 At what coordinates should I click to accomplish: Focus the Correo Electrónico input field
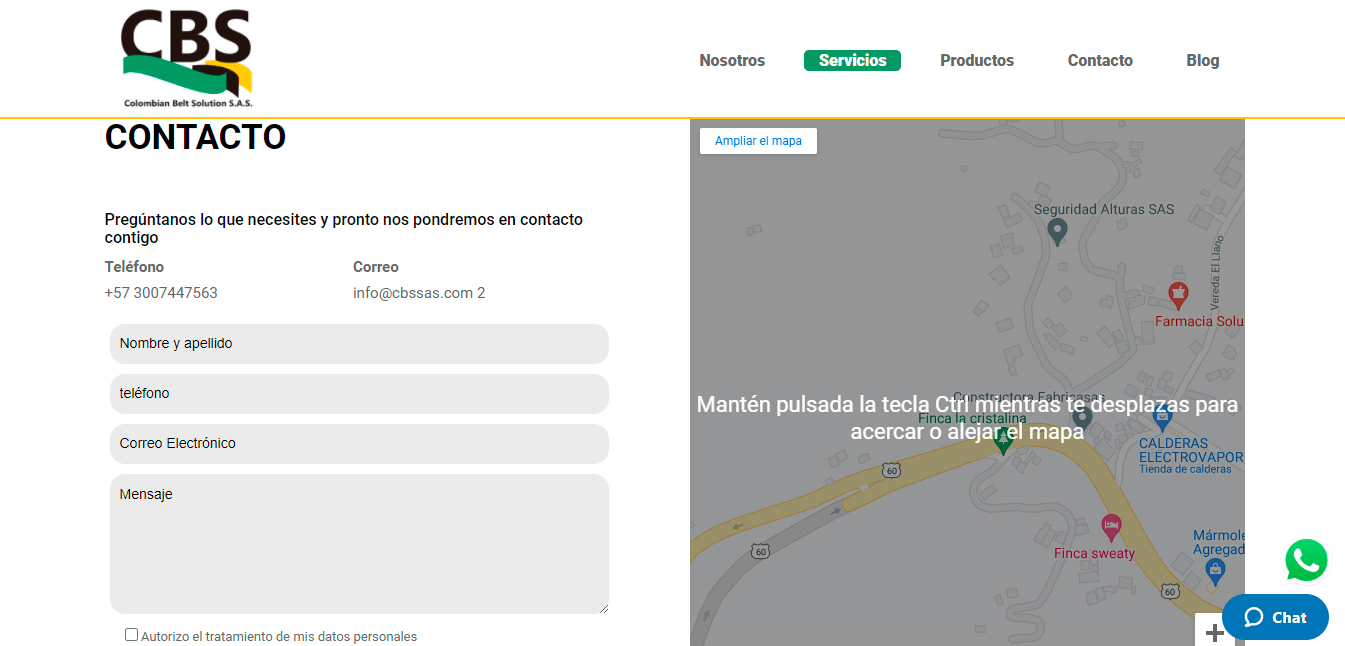359,444
